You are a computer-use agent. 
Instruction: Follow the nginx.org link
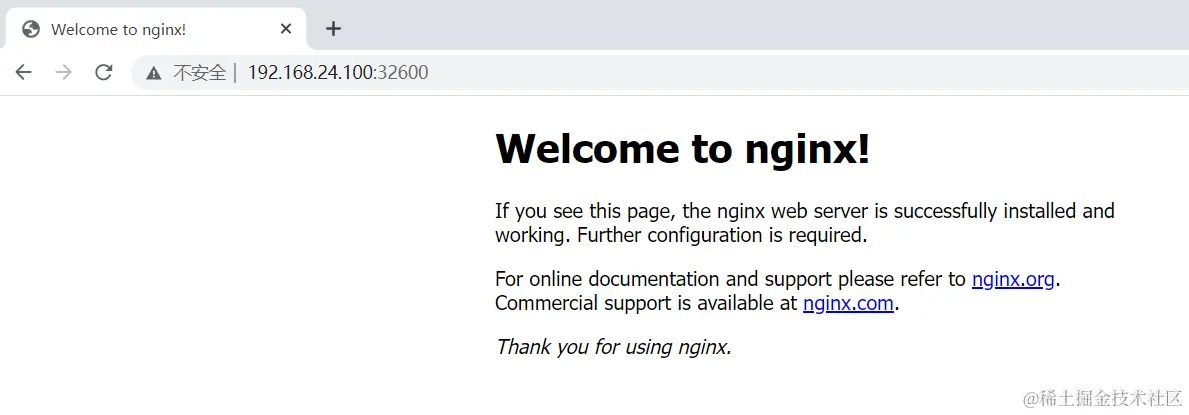[1013, 279]
